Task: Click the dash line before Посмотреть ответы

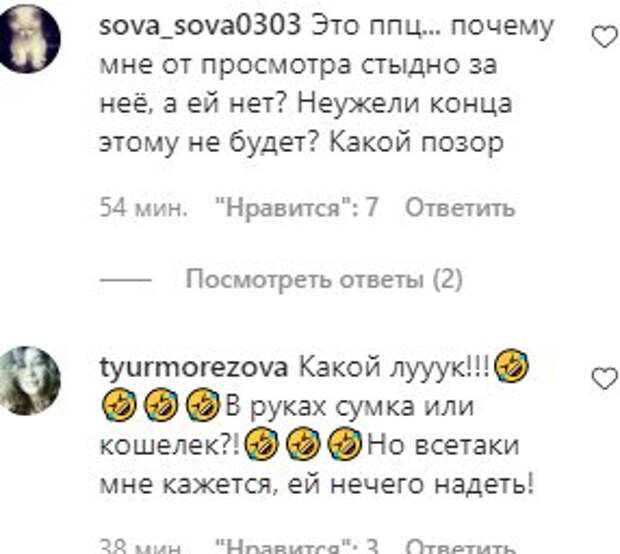Action: click(x=126, y=280)
